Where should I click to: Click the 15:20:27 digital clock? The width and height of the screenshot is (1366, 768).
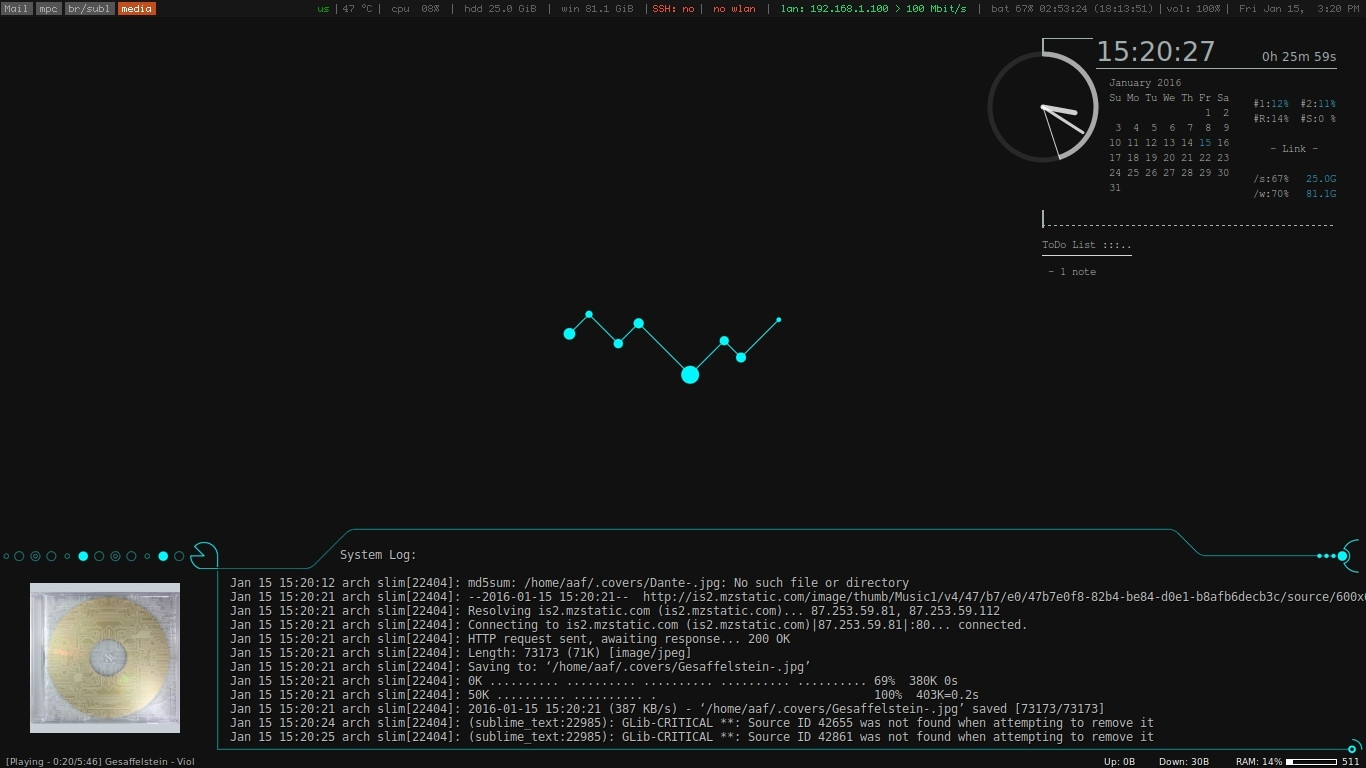(x=1156, y=52)
